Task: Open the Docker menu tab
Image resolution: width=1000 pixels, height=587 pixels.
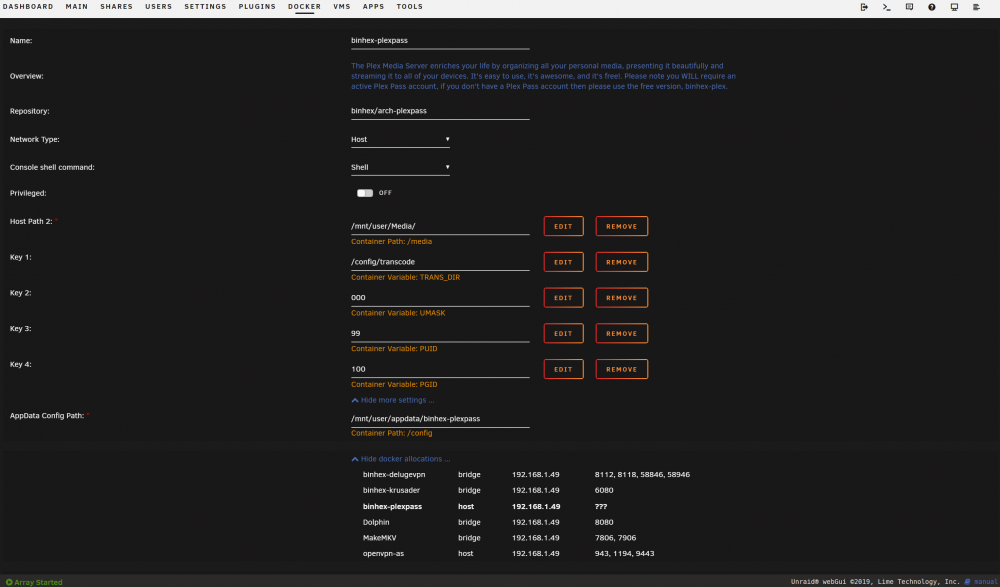Action: (304, 6)
